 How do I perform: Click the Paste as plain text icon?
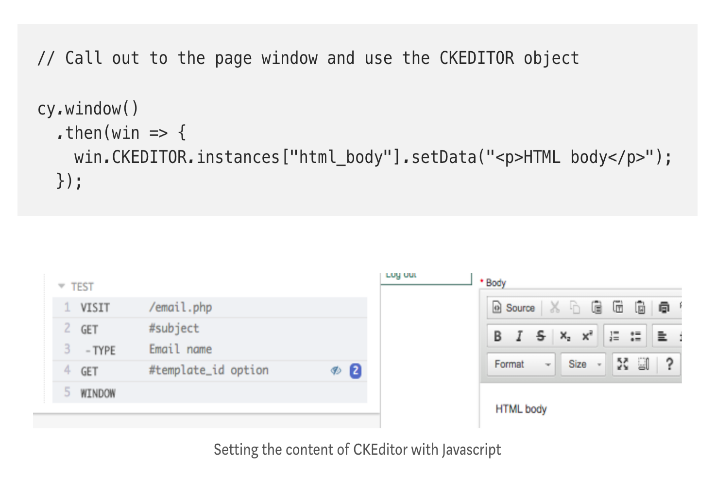[618, 308]
